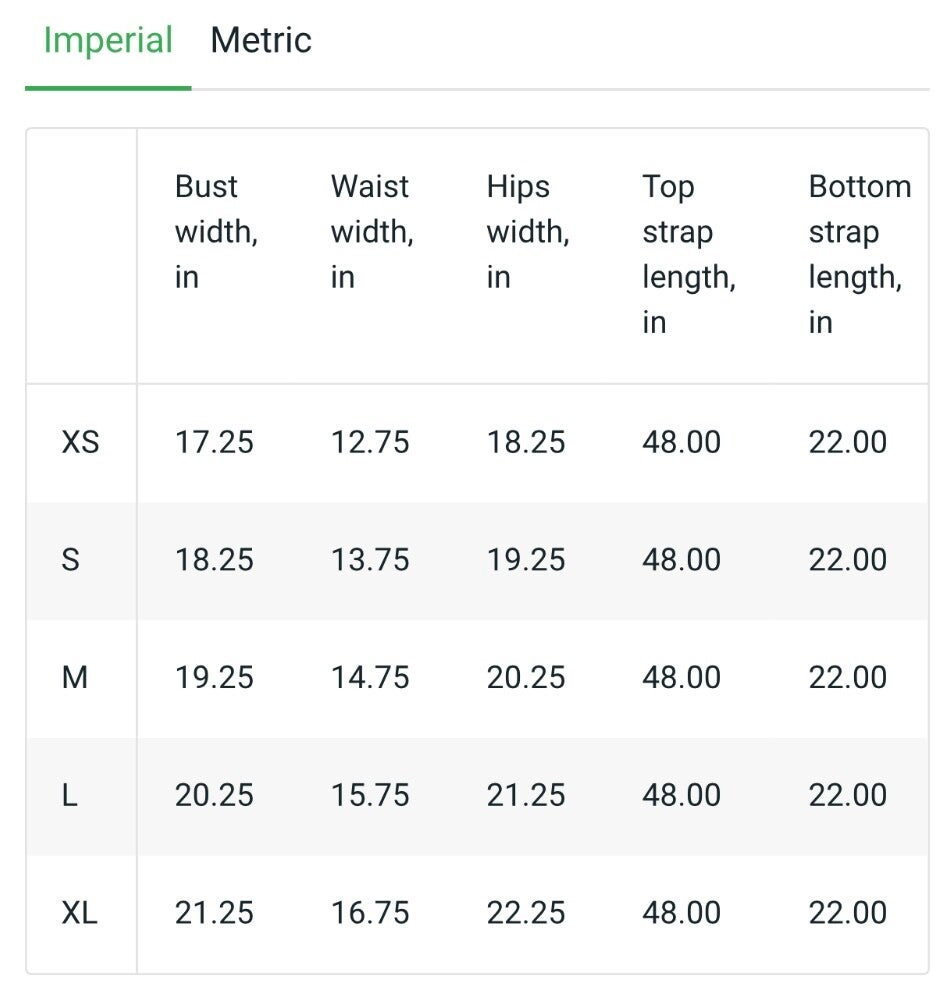Screen dimensions: 945x998
Task: Click the XL hips value 22.25
Action: click(526, 913)
